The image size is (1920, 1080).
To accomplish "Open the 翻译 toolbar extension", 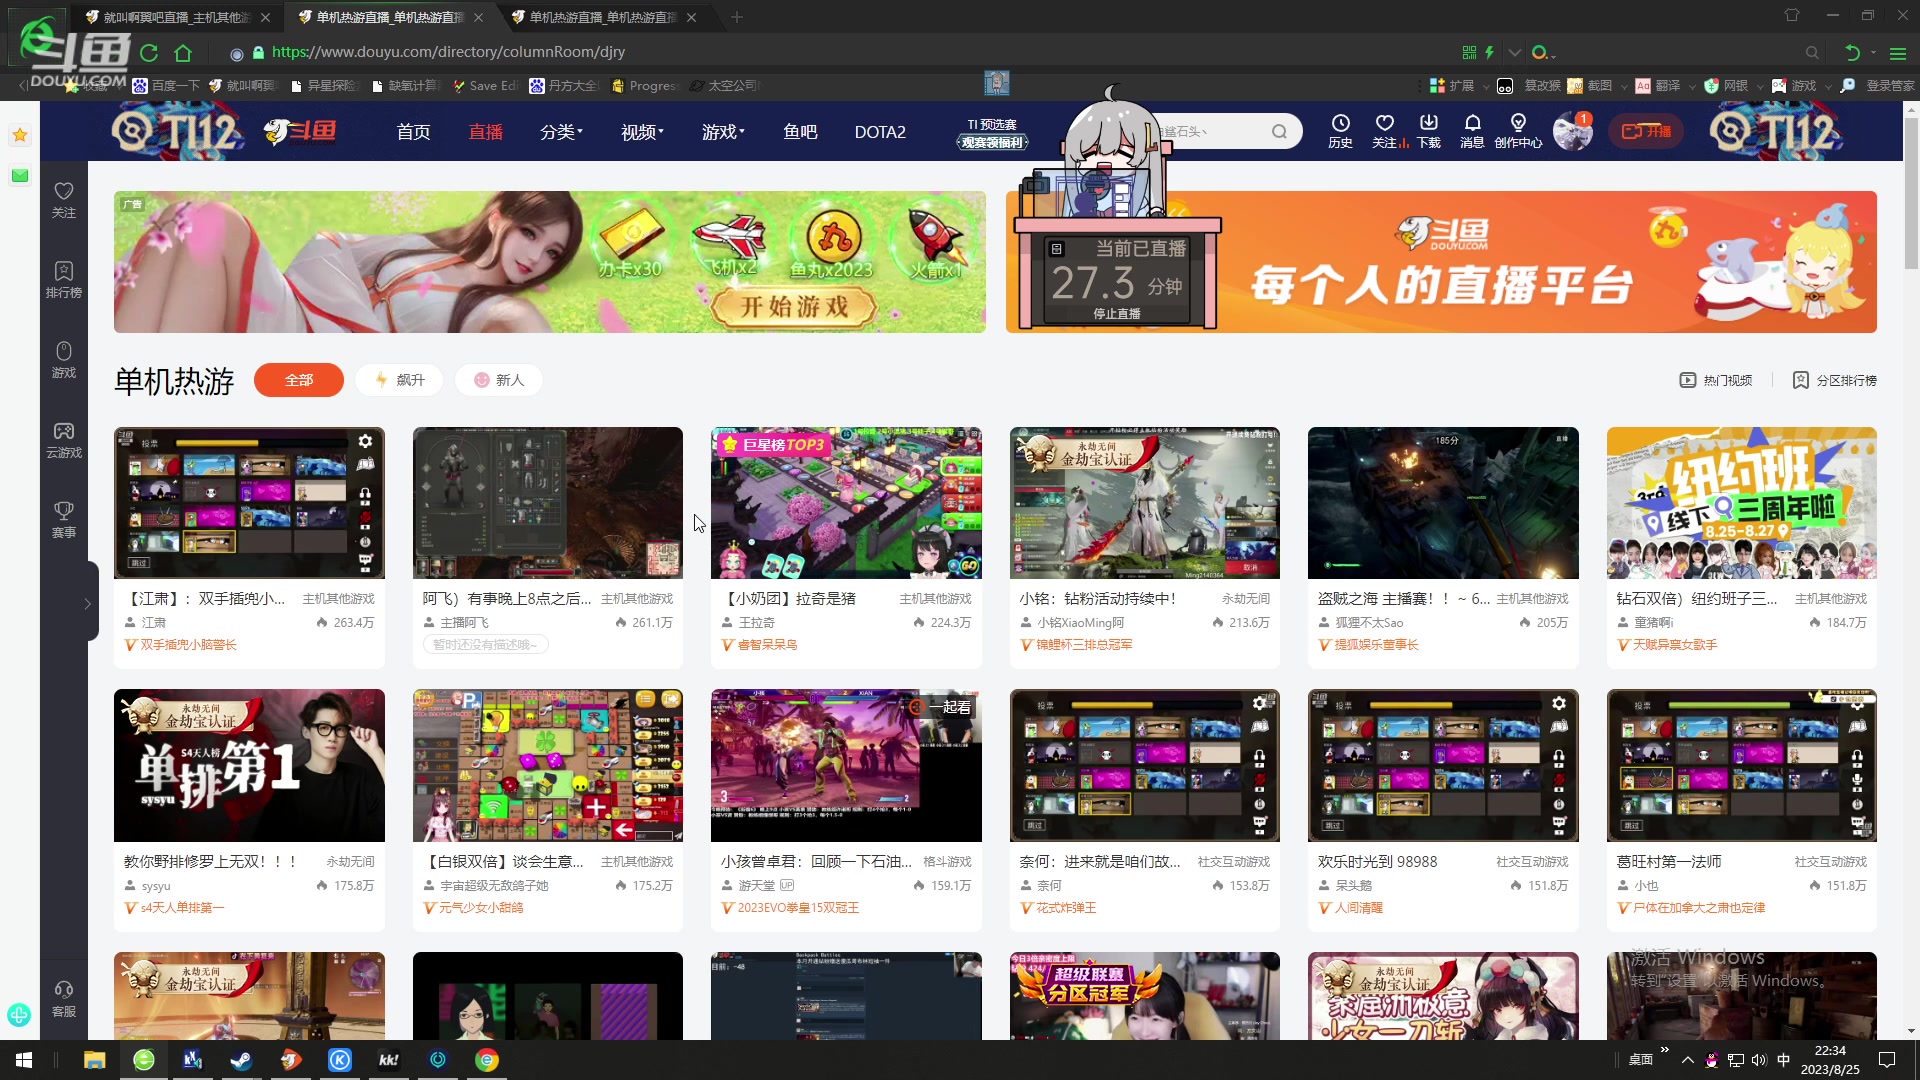I will 1658,86.
